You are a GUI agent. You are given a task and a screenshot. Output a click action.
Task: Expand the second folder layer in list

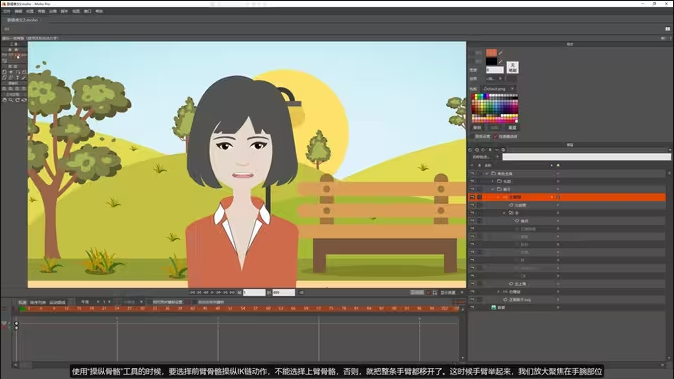click(x=493, y=181)
